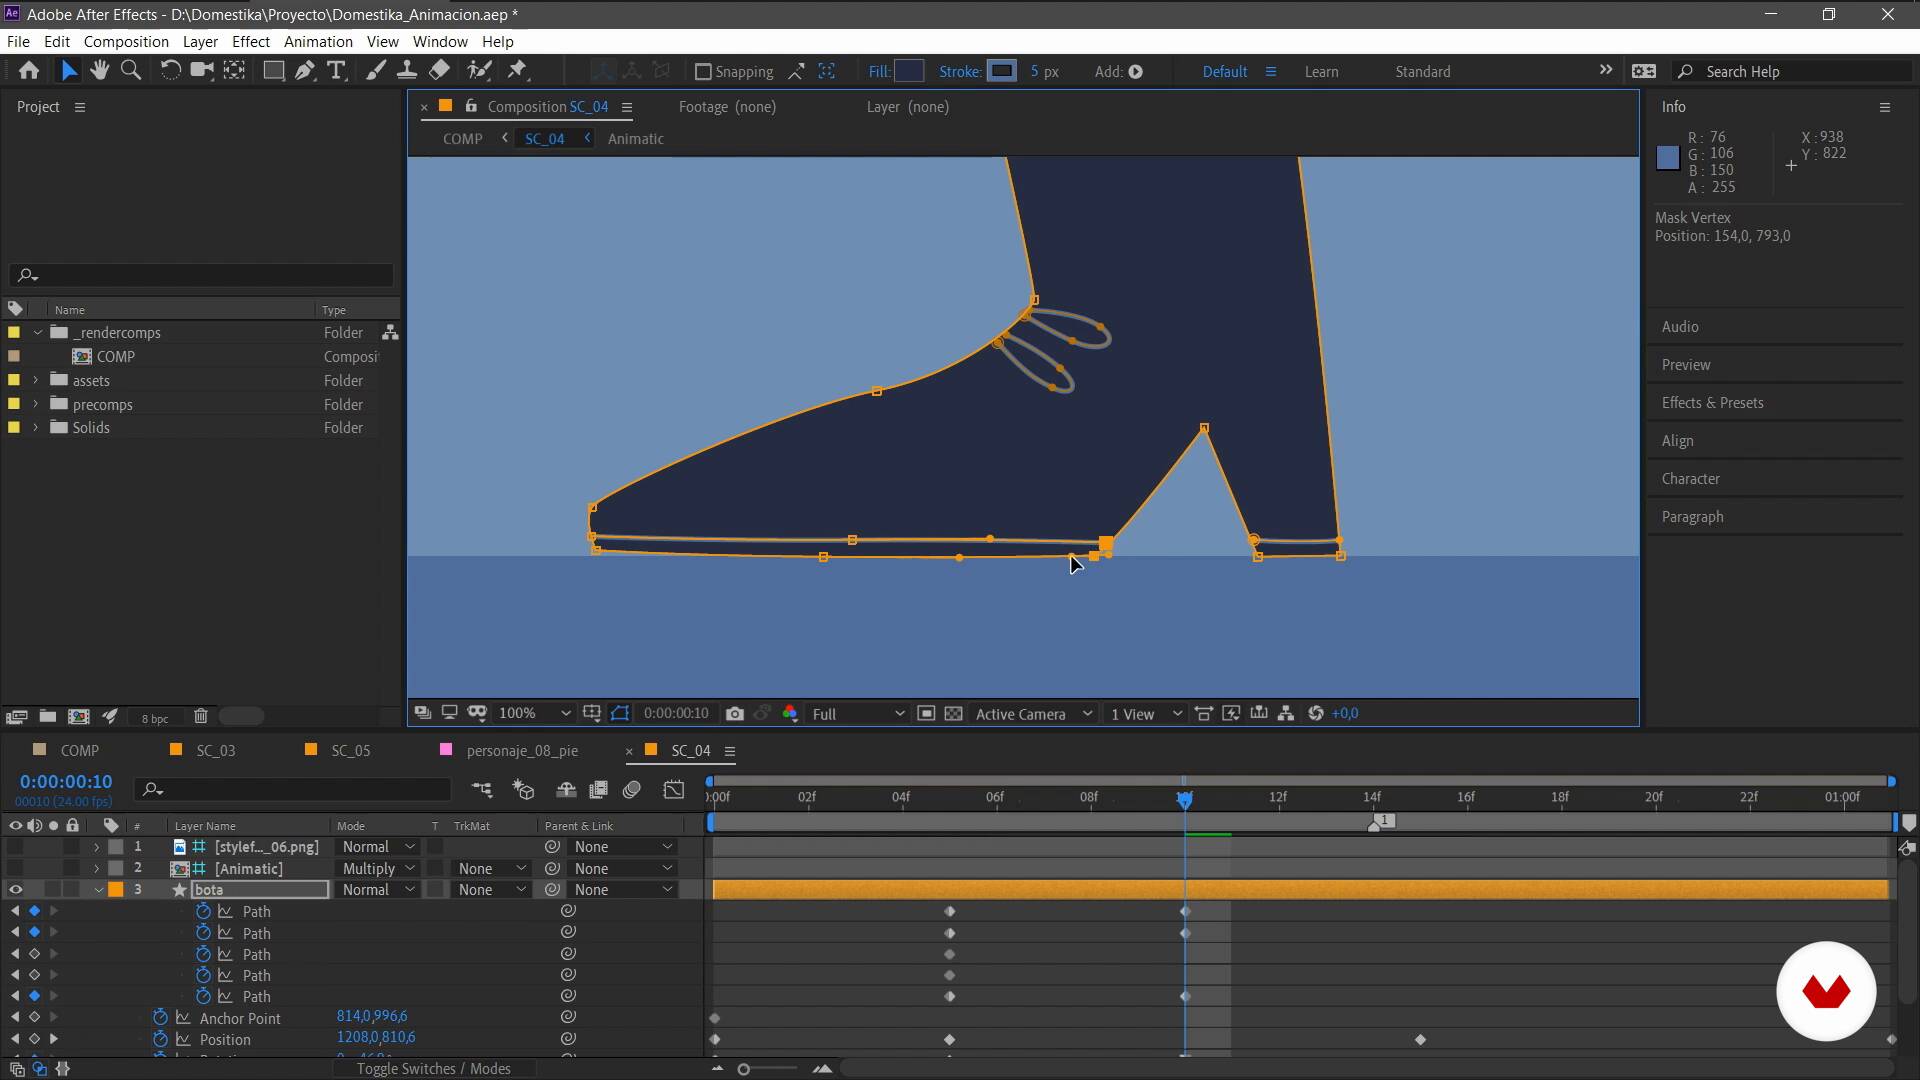
Task: Take a snapshot with camera icon
Action: point(735,714)
